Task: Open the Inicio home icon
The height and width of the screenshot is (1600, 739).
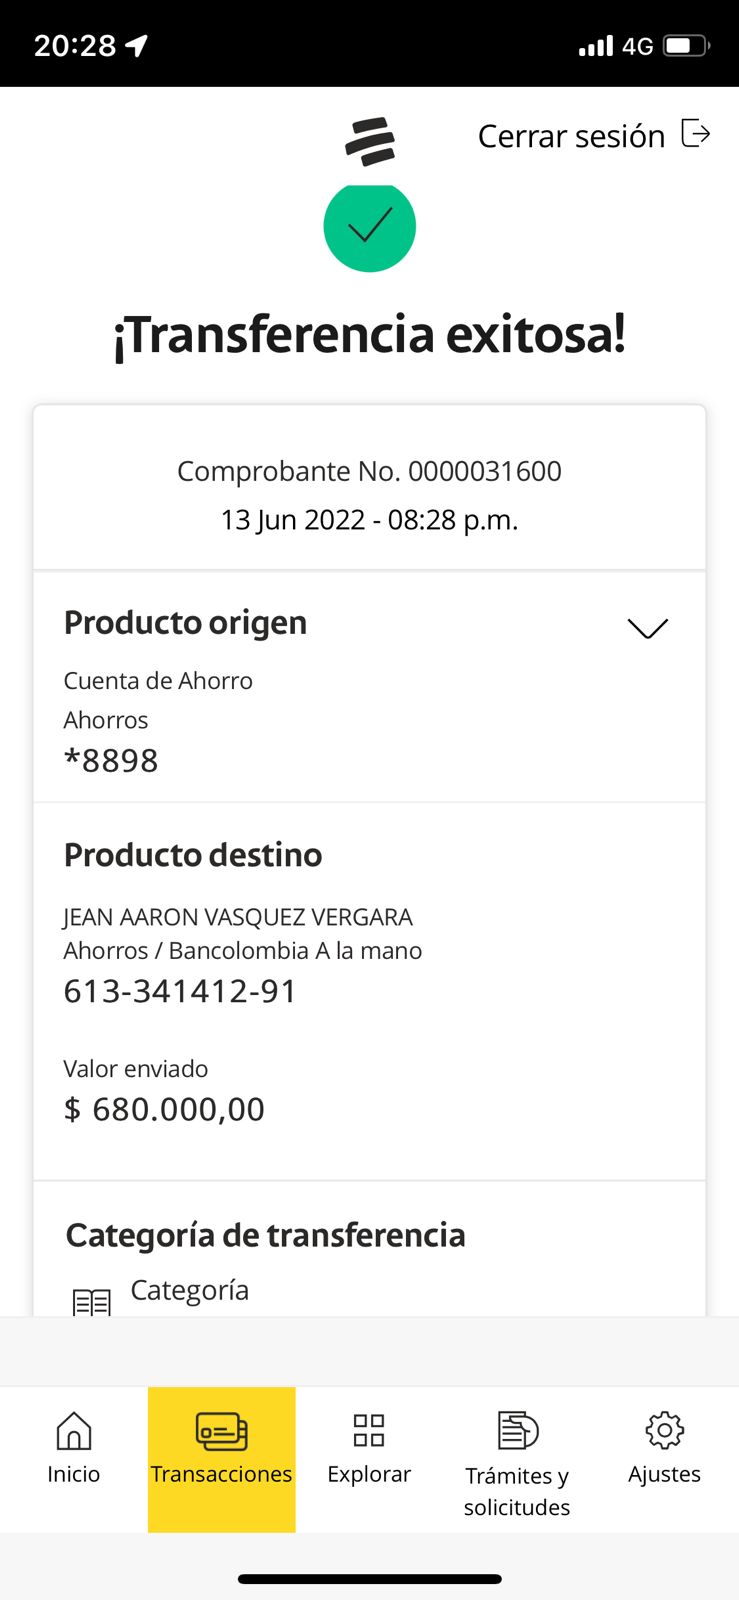Action: (x=73, y=1431)
